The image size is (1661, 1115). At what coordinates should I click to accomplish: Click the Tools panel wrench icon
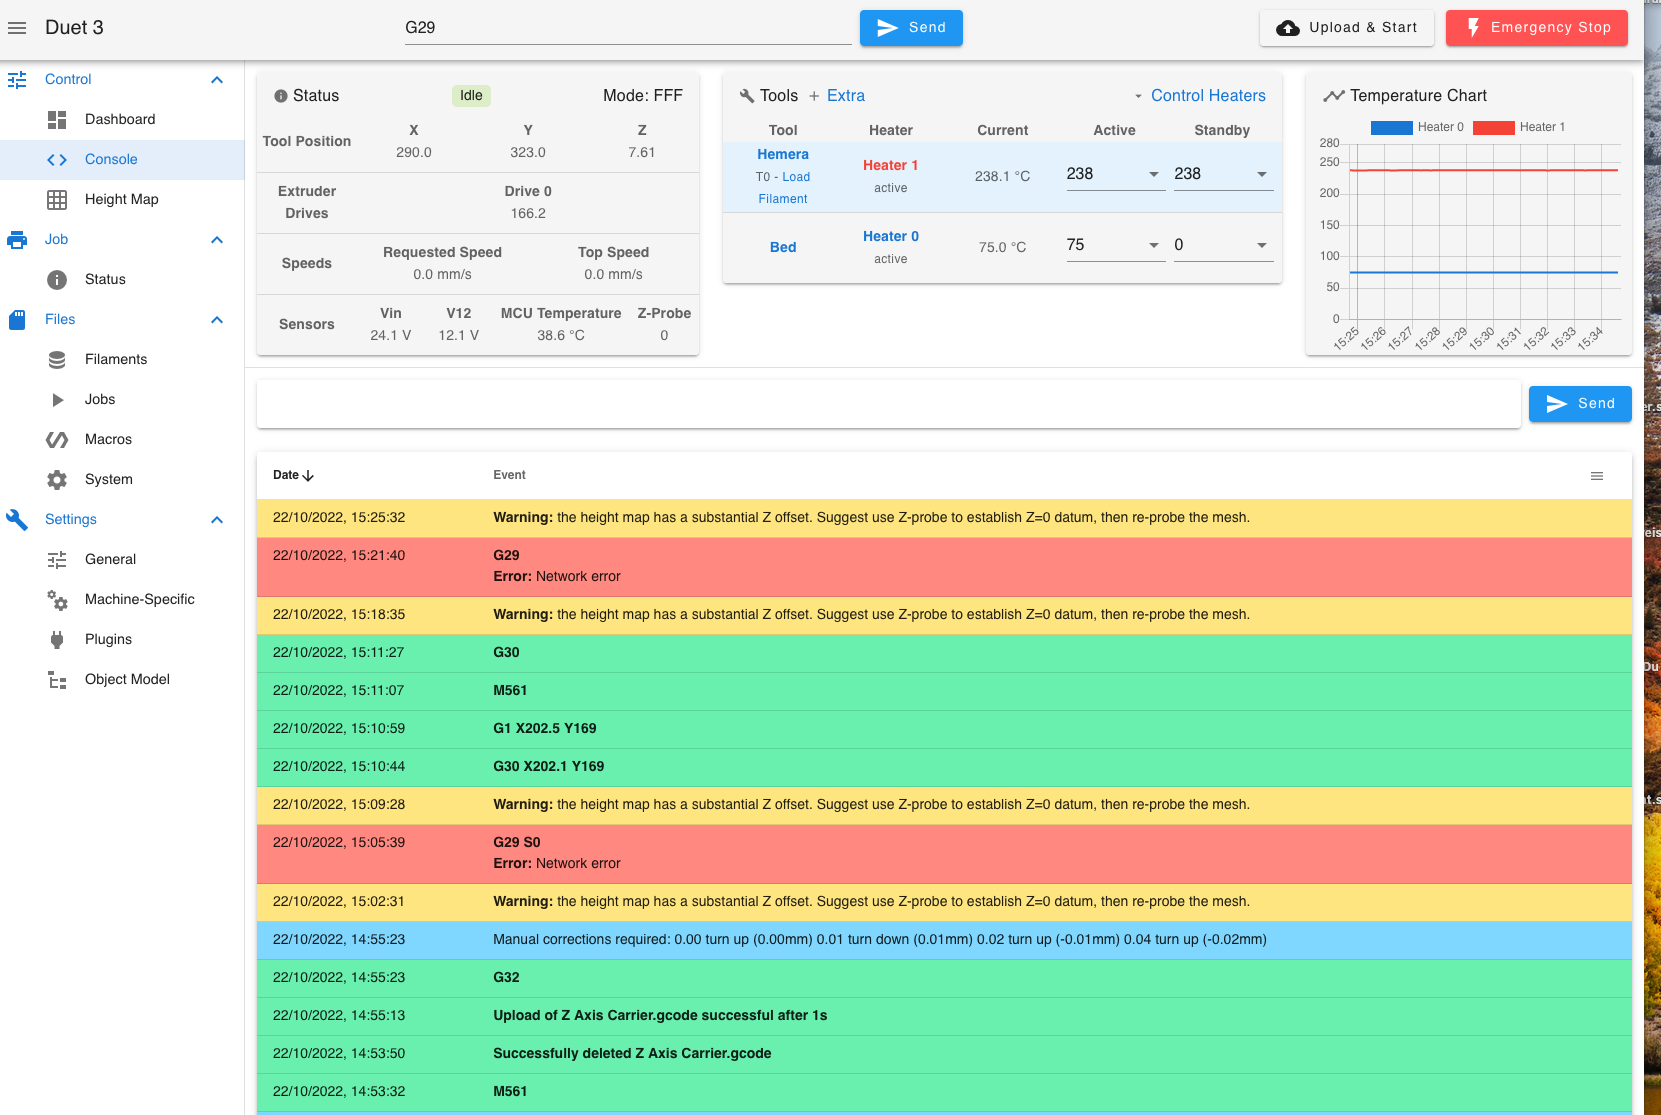pos(746,96)
